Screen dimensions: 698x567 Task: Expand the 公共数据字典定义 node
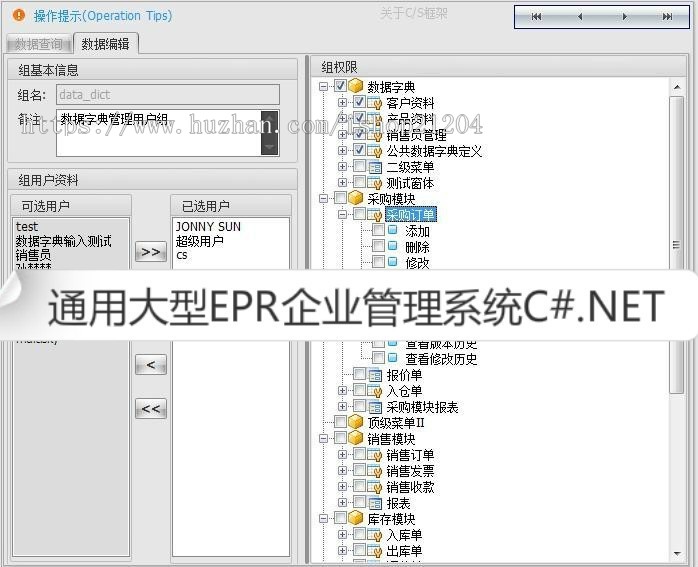coord(342,150)
